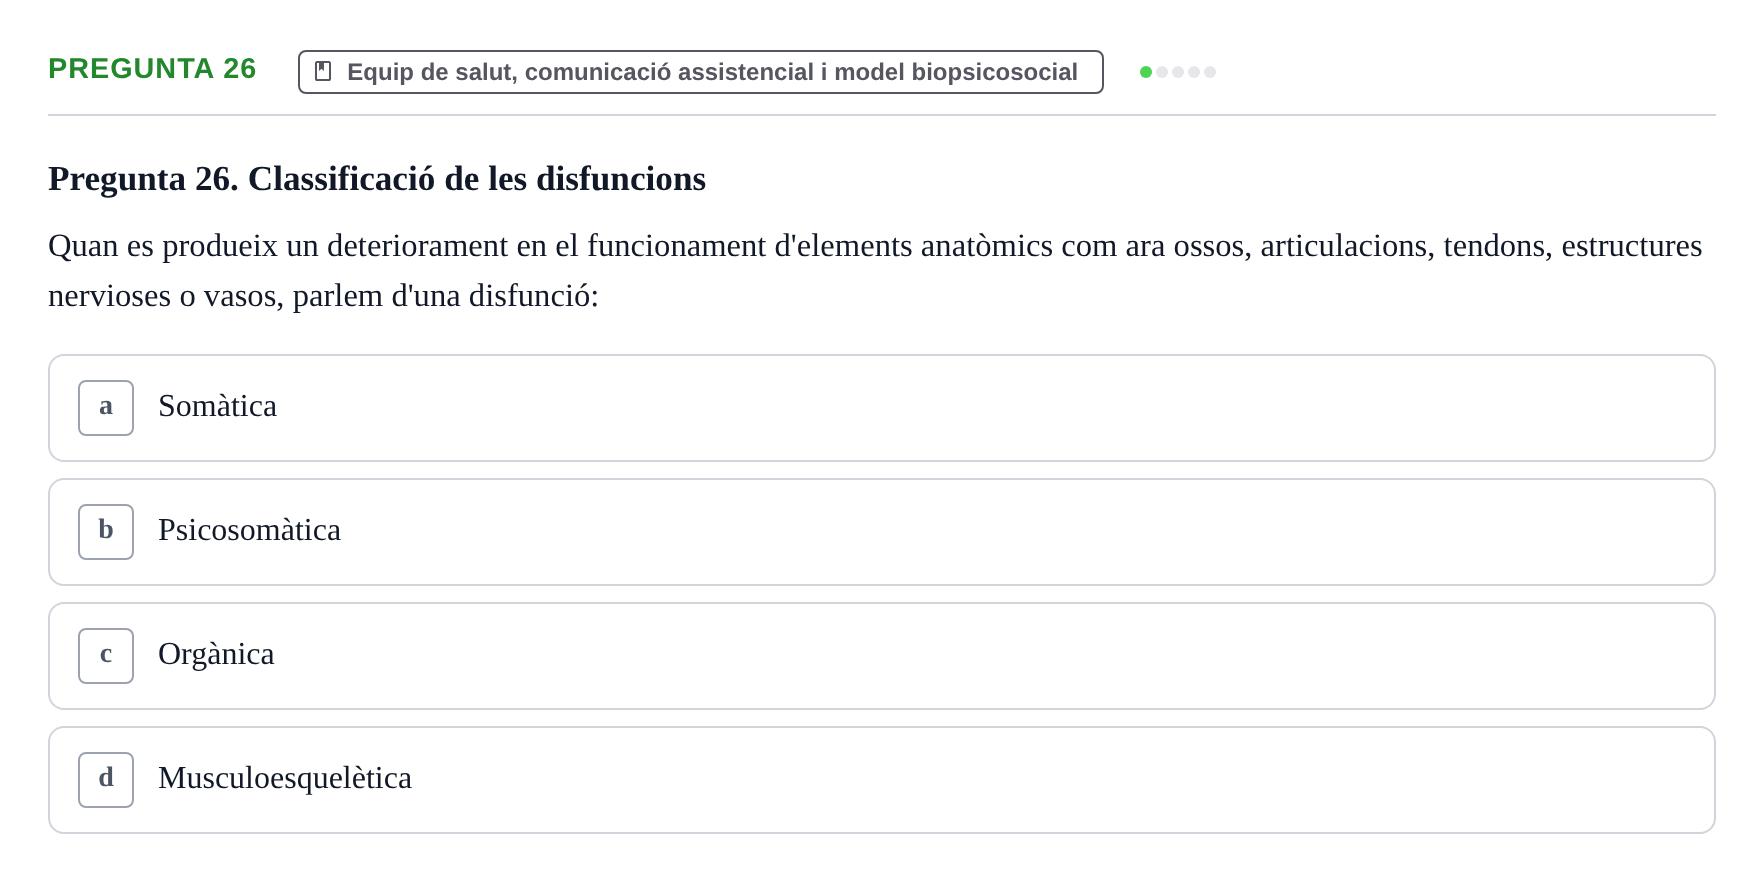Click the second grey difficulty dot
The height and width of the screenshot is (882, 1764).
coord(1162,72)
